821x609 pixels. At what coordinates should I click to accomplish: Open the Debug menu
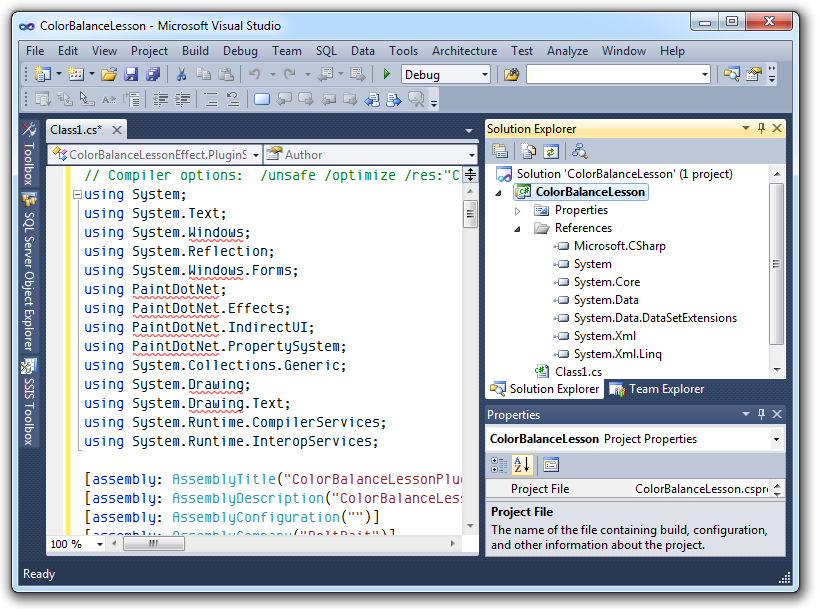[240, 51]
